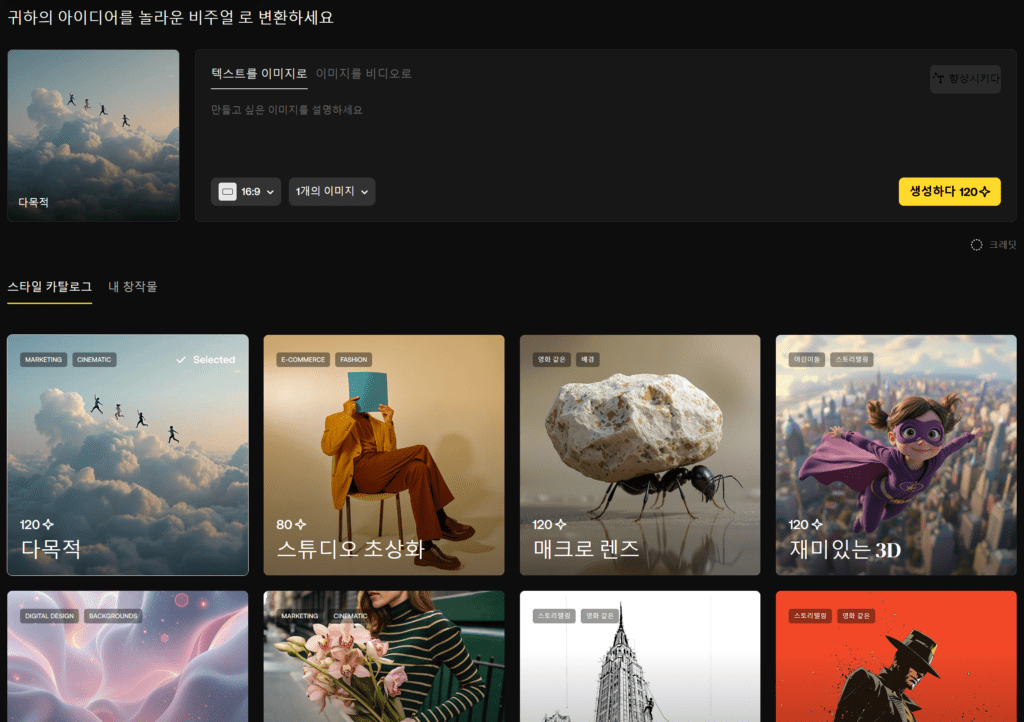The image size is (1024, 722).
Task: Click the heading 귀하의 아이디어를 놀라운 비주얼 로 변환하세요
Action: 170,17
